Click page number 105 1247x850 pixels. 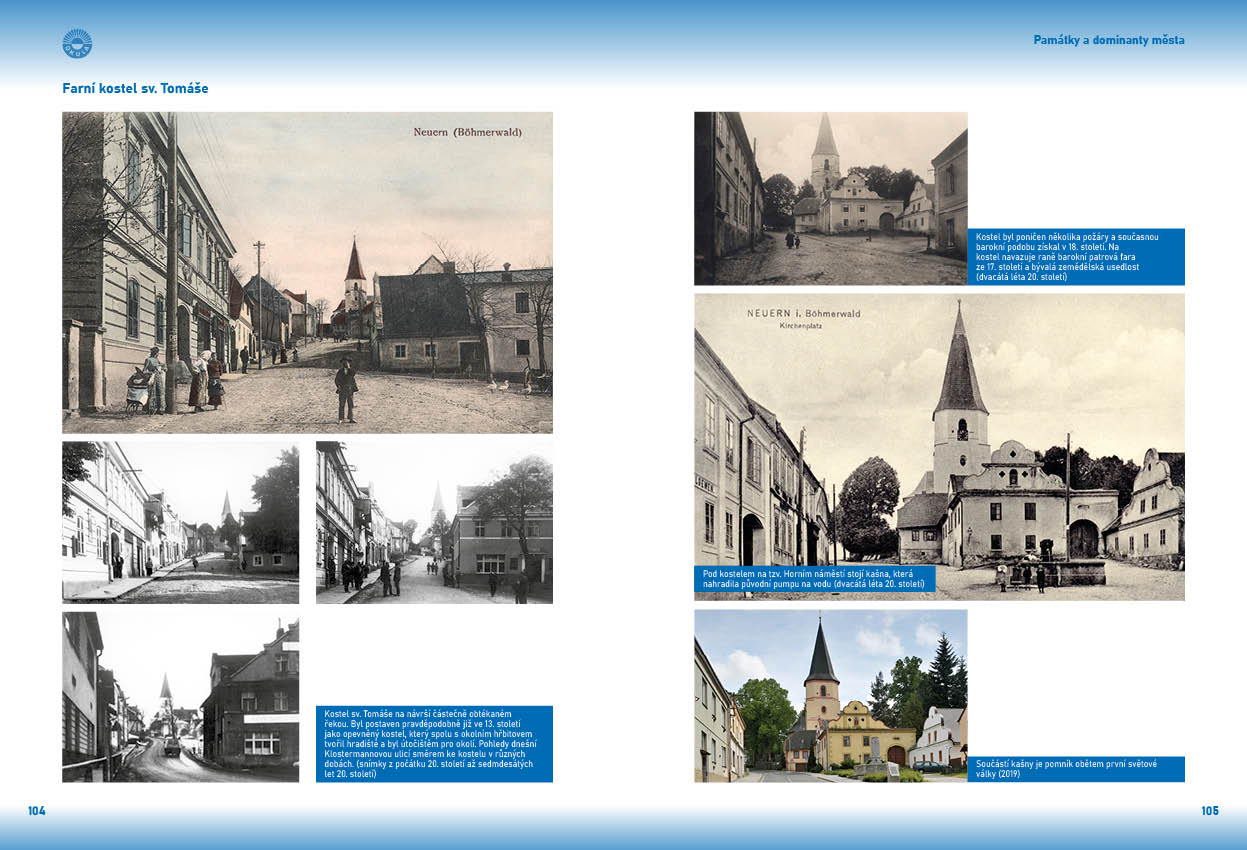click(x=1210, y=811)
